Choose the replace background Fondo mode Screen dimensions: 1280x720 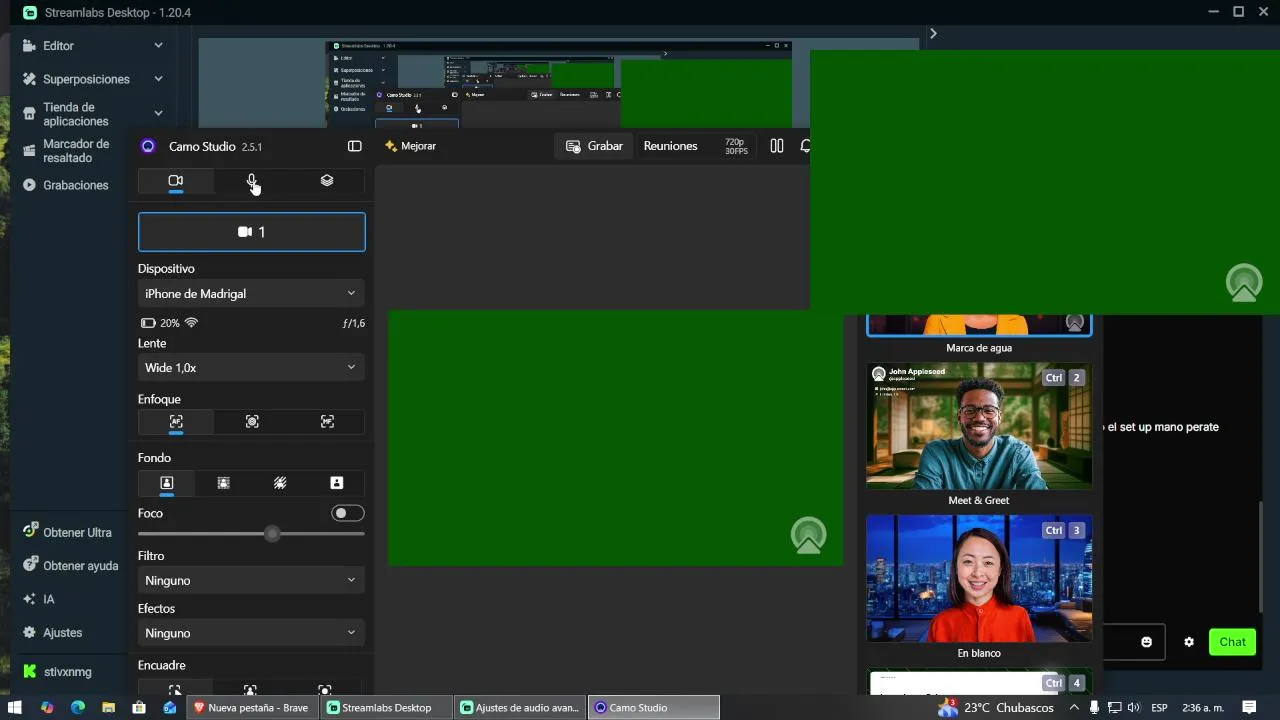(x=337, y=483)
